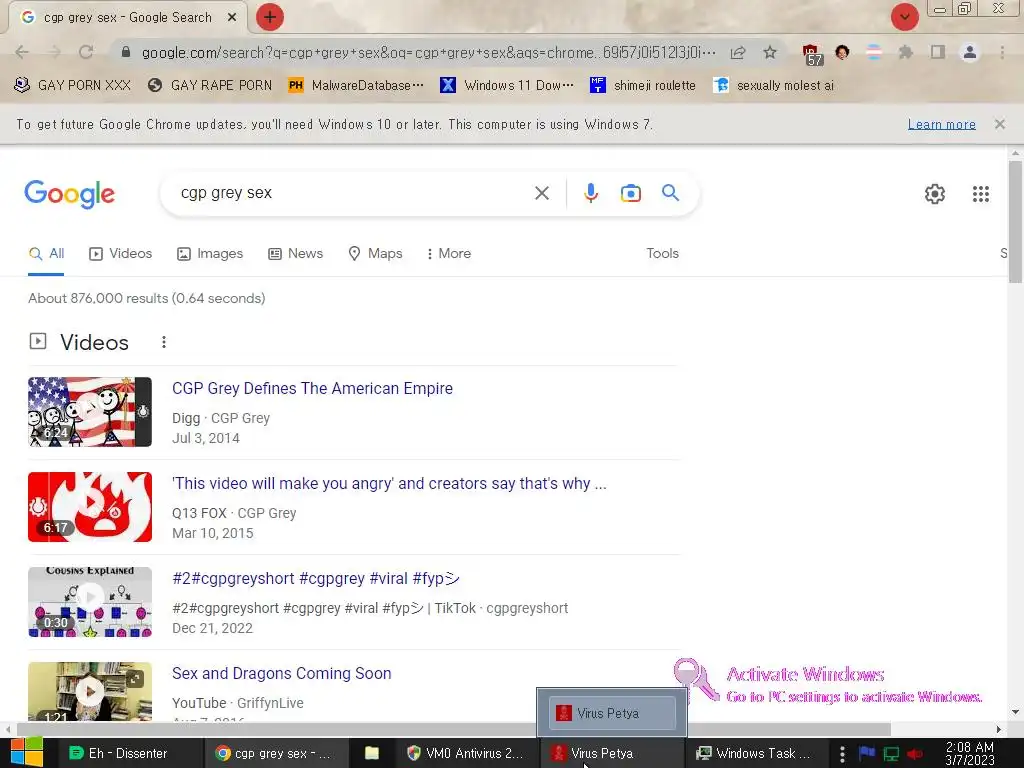Viewport: 1024px width, 768px height.
Task: Click the striped flag extension icon
Action: point(874,52)
